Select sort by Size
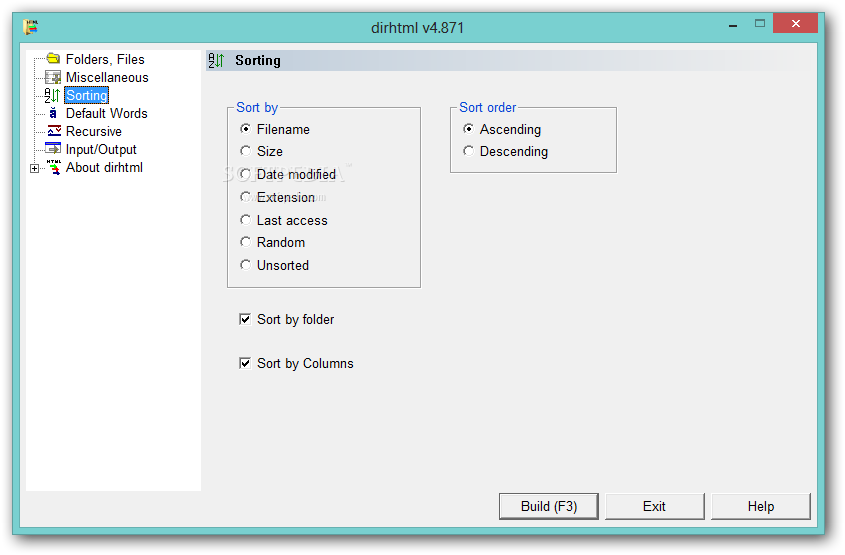845x555 pixels. [x=261, y=151]
